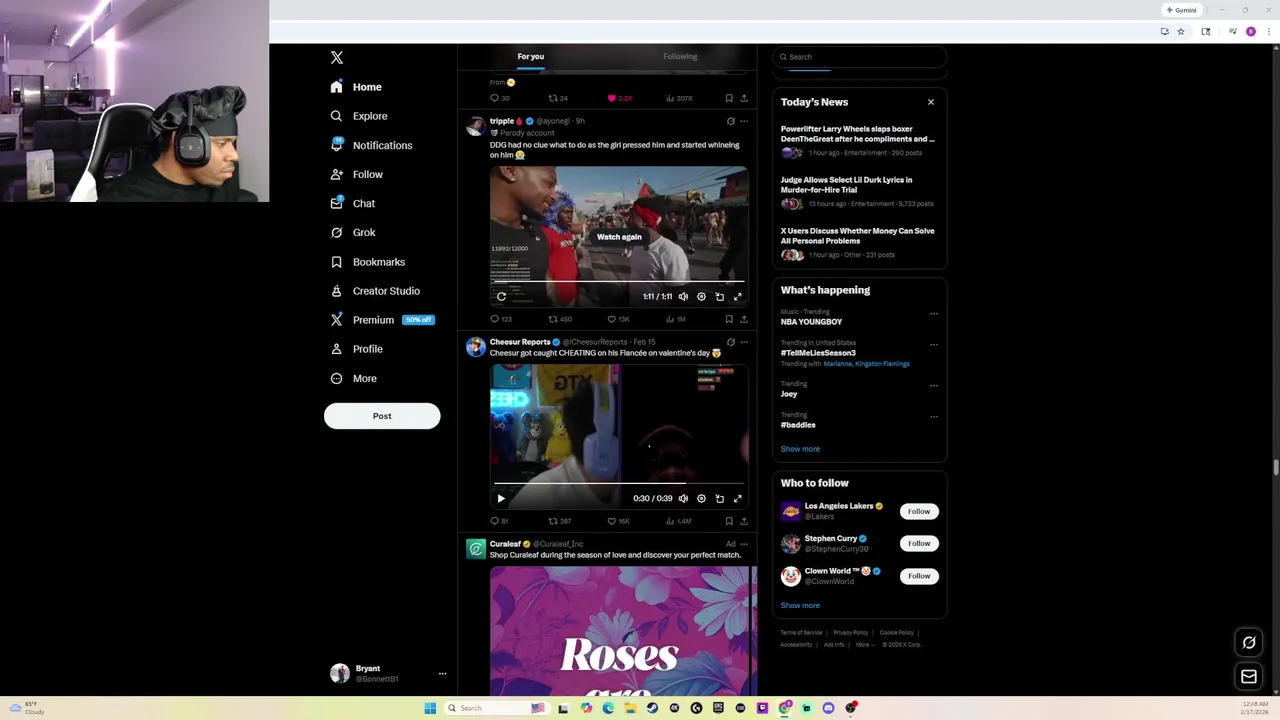
Task: Open more menu on Cheesur Reports post
Action: (x=744, y=342)
